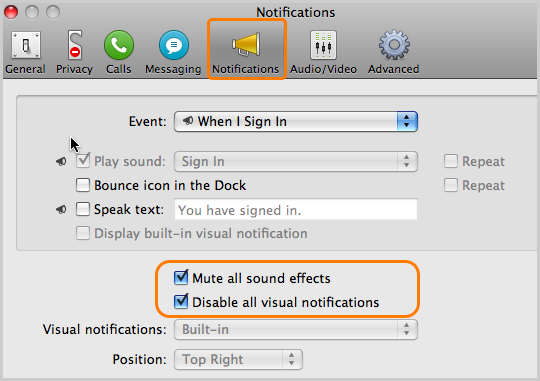Enable Bounce icon in the Dock

83,185
